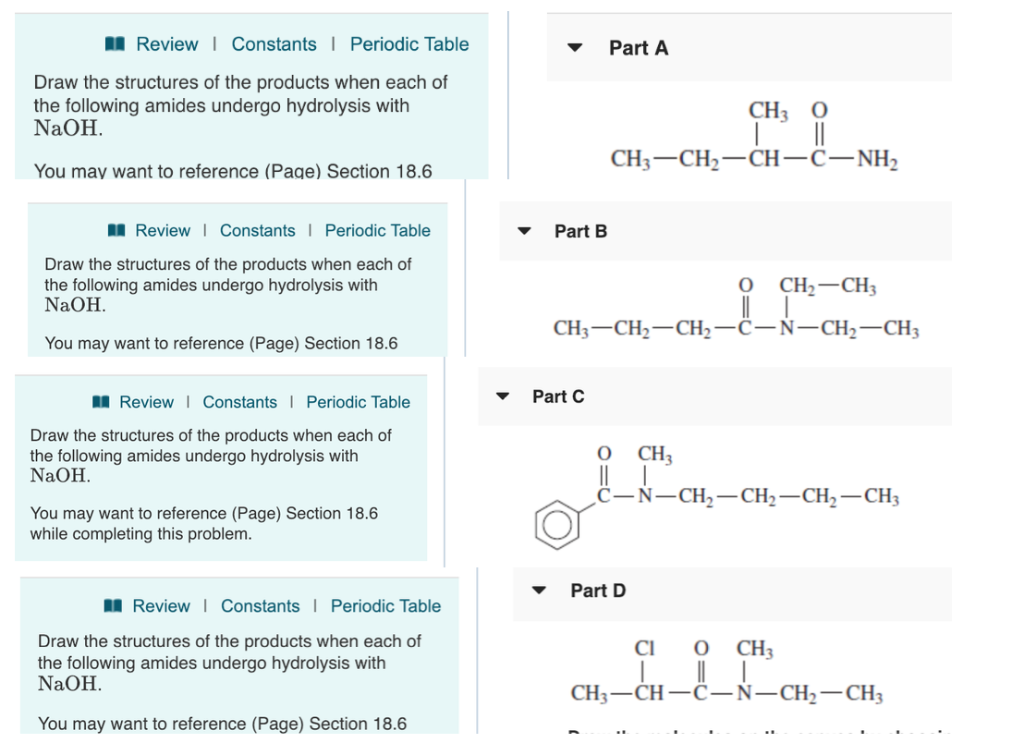Select Review in the second panel
The height and width of the screenshot is (743, 1024).
pyautogui.click(x=162, y=230)
